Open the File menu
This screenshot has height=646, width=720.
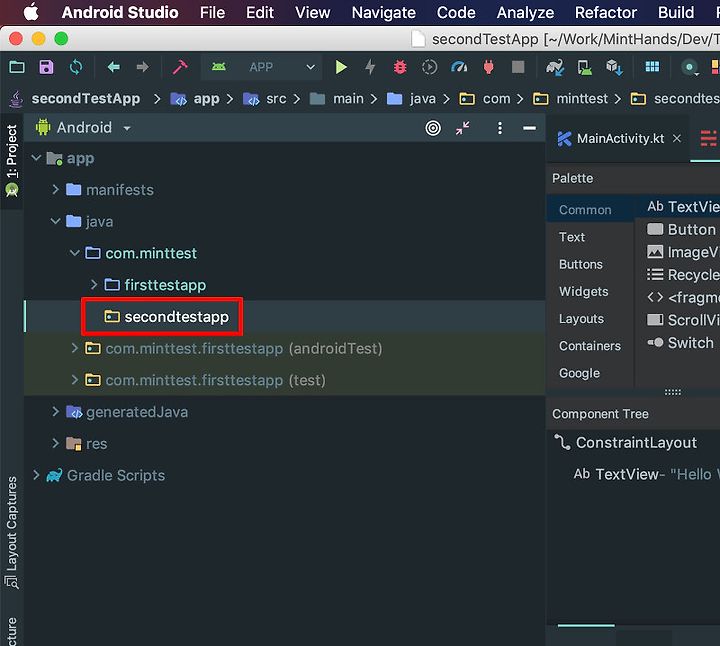tap(212, 12)
